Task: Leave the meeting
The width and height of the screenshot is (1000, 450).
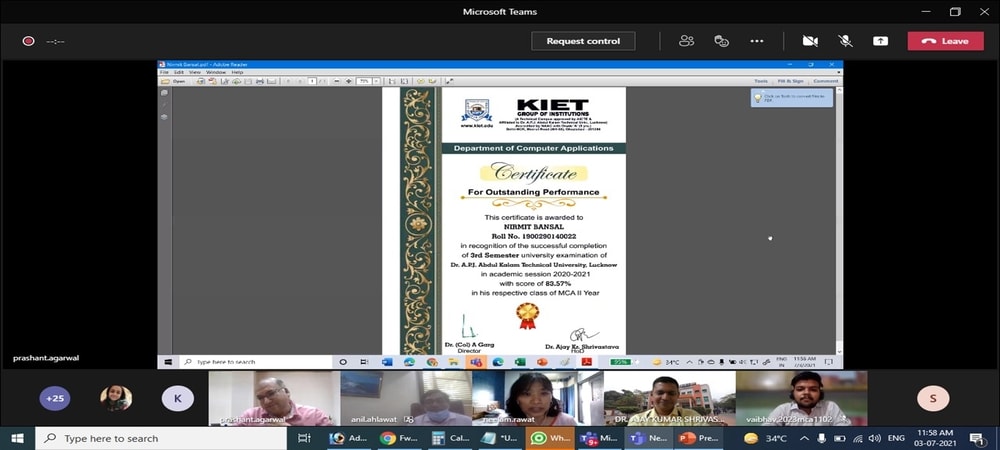Action: coord(945,41)
